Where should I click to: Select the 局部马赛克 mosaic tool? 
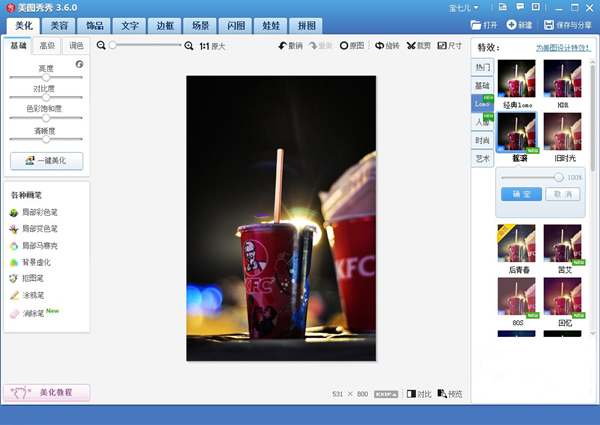pos(34,246)
